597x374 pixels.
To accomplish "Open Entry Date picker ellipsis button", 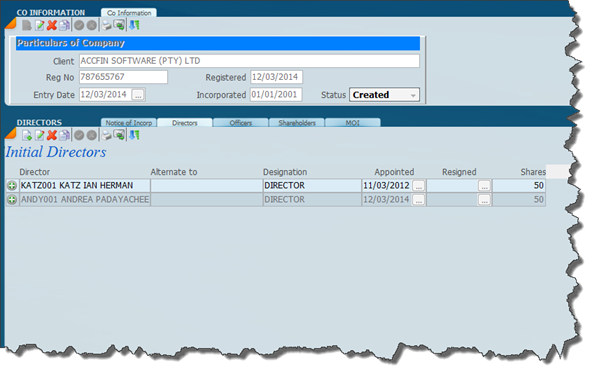I will click(x=138, y=95).
